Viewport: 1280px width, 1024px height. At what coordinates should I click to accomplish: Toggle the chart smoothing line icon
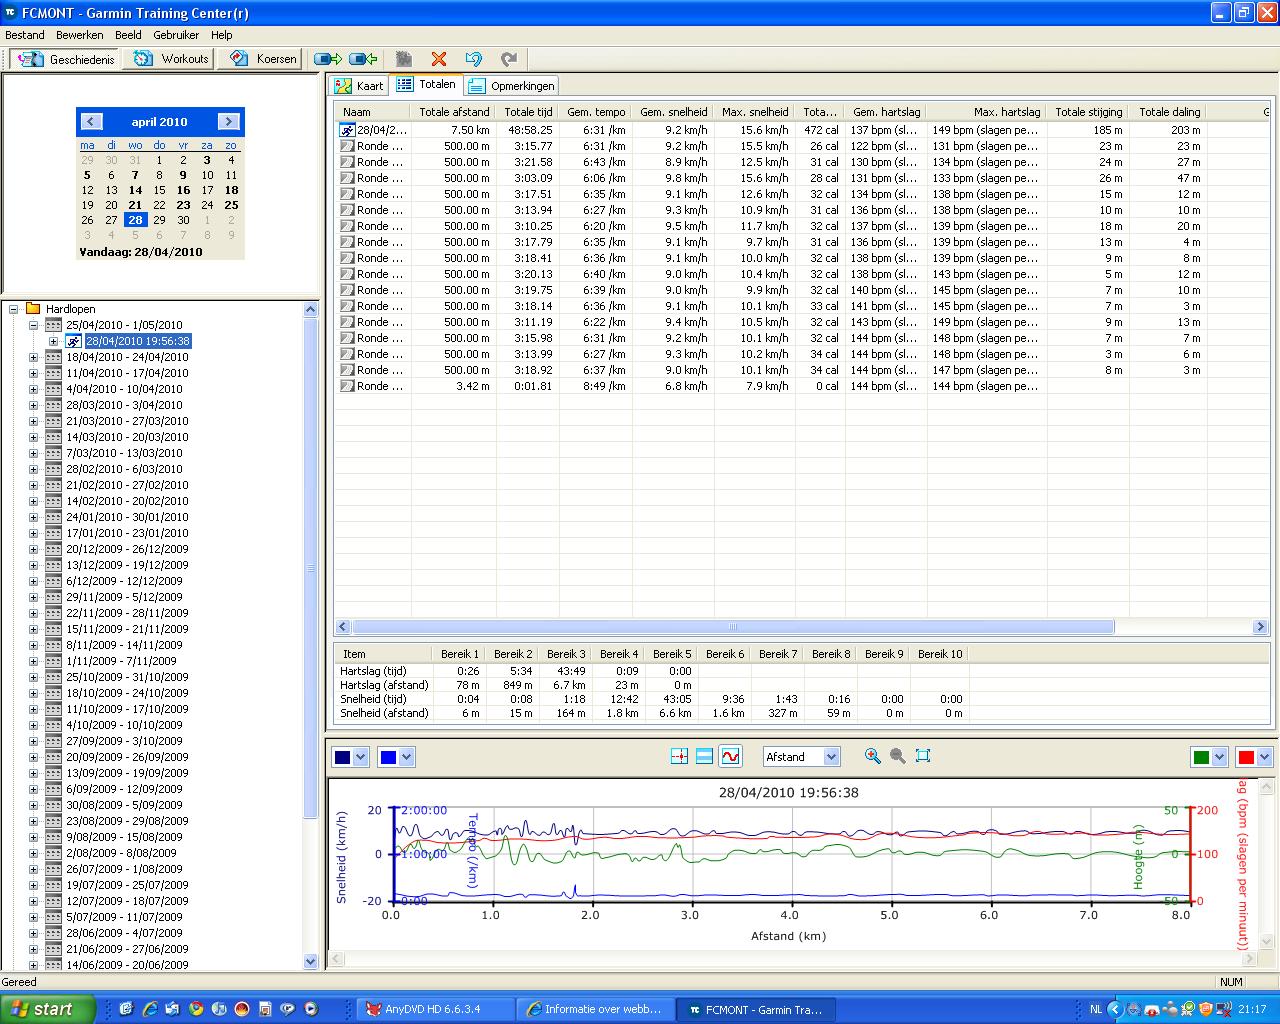coord(731,757)
